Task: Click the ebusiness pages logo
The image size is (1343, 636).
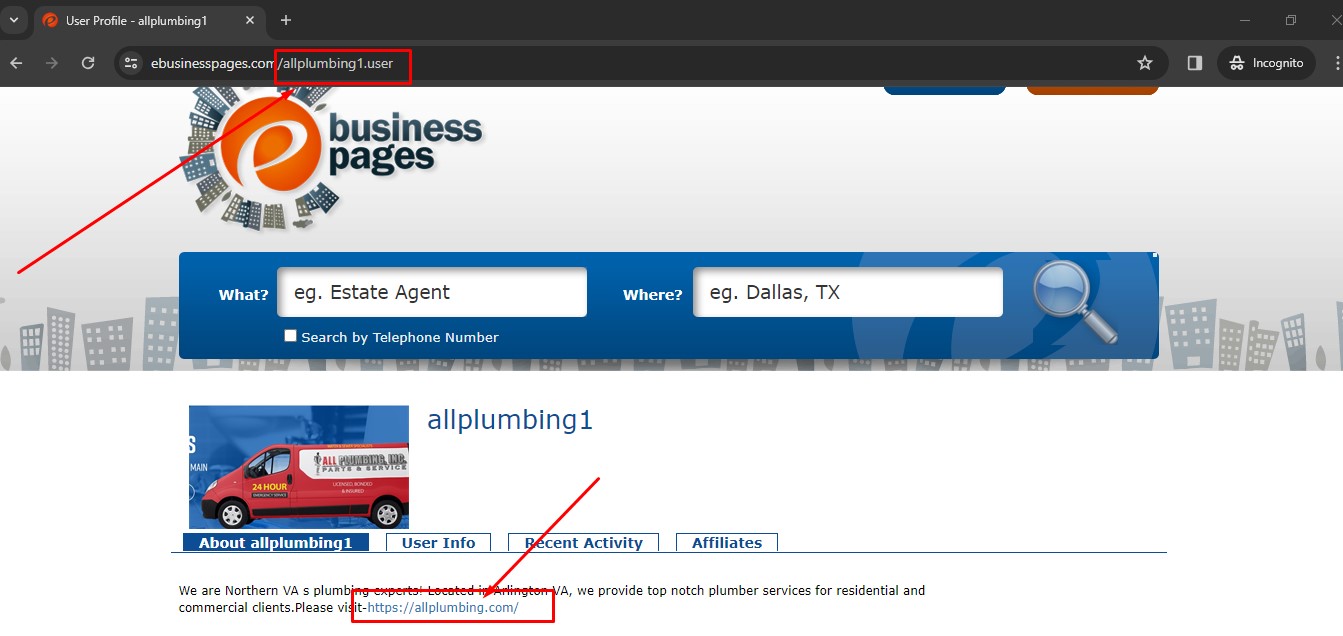Action: tap(331, 158)
